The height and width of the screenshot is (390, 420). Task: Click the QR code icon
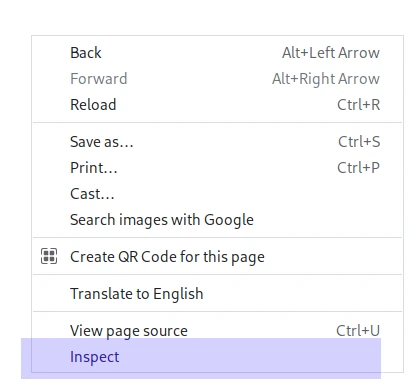tap(49, 256)
